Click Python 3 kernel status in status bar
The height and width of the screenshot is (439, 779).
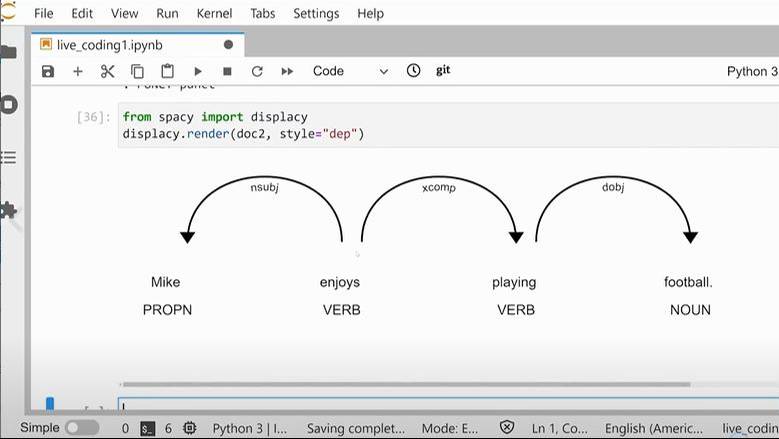(x=250, y=428)
